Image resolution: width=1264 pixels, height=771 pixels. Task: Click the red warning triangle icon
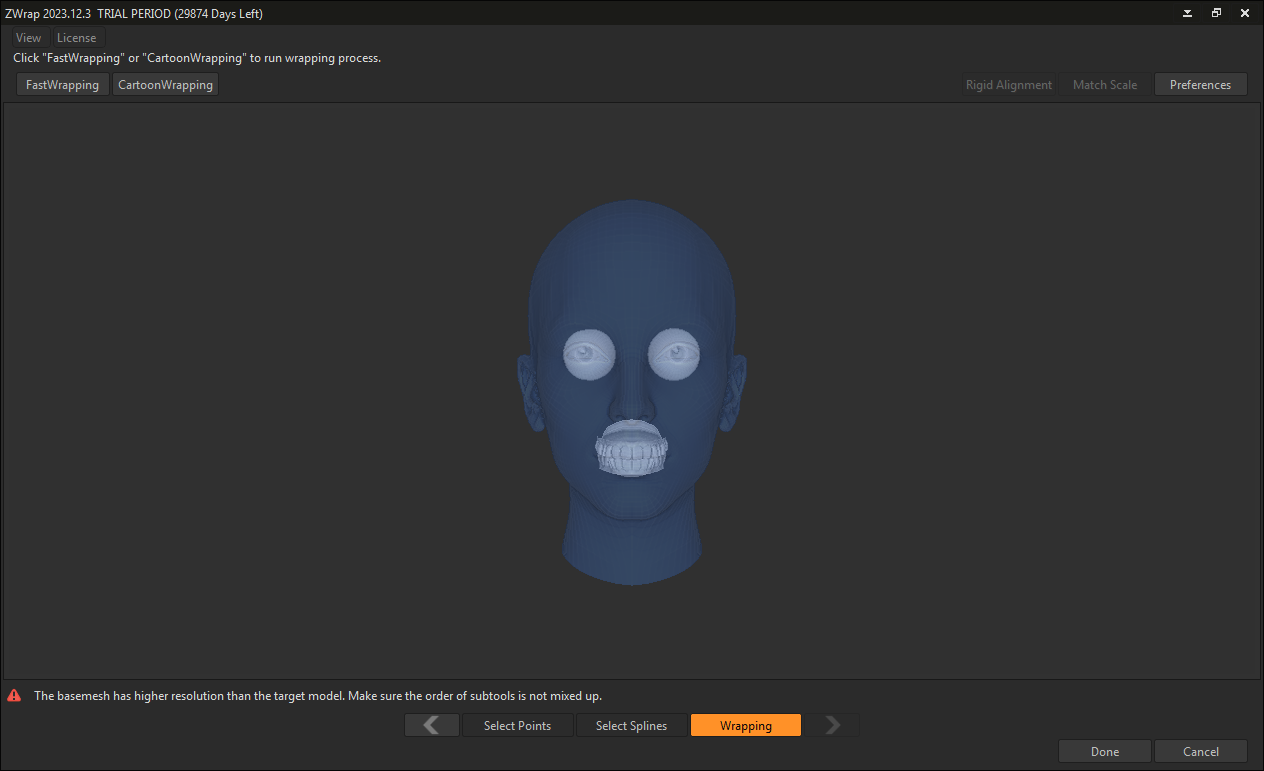pyautogui.click(x=14, y=695)
